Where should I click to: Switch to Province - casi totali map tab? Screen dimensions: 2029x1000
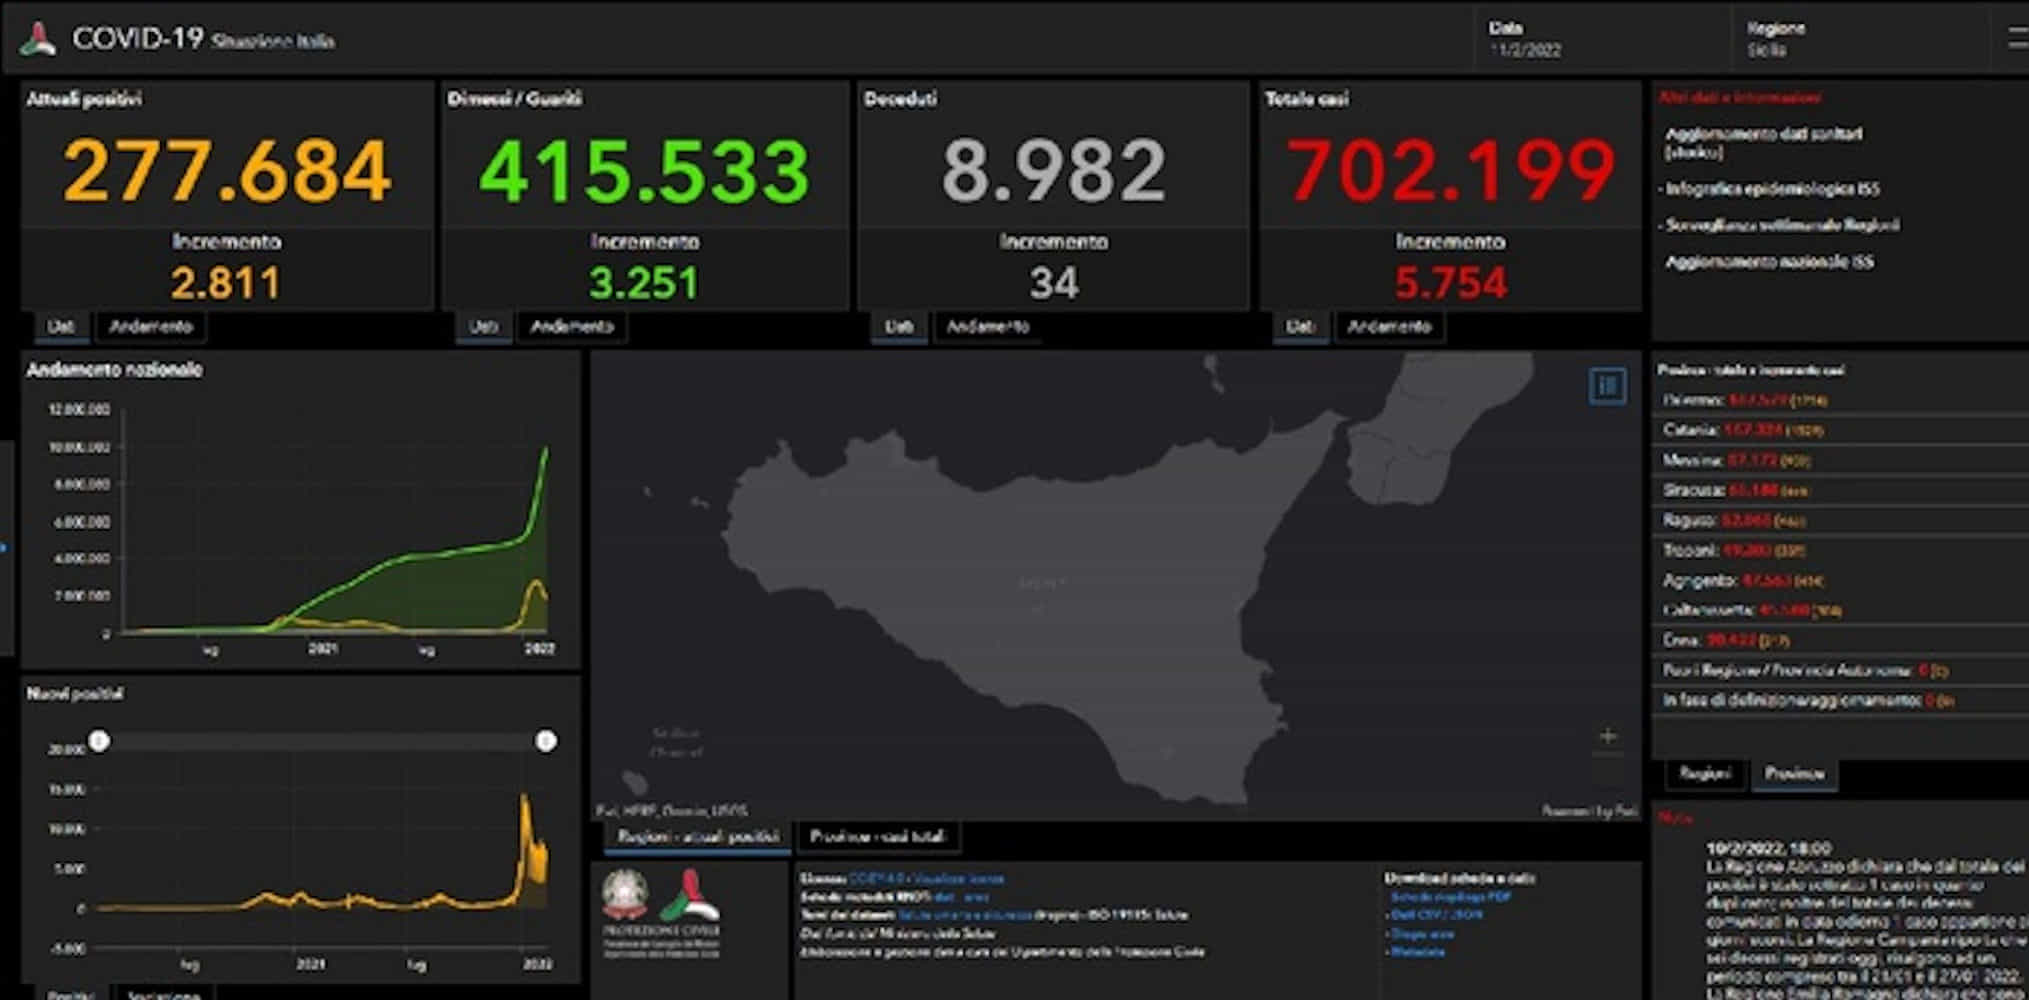click(x=877, y=836)
